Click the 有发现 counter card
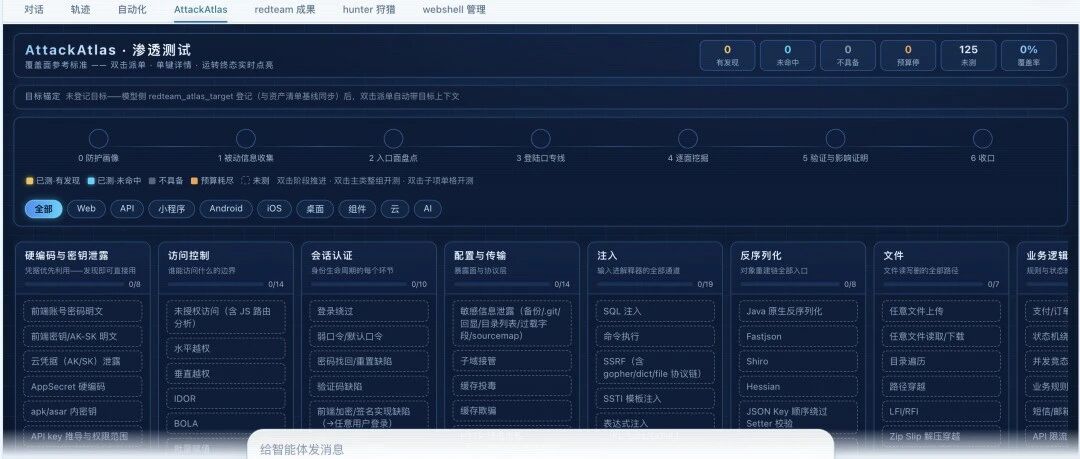Viewport: 1080px width, 459px height. pos(727,55)
